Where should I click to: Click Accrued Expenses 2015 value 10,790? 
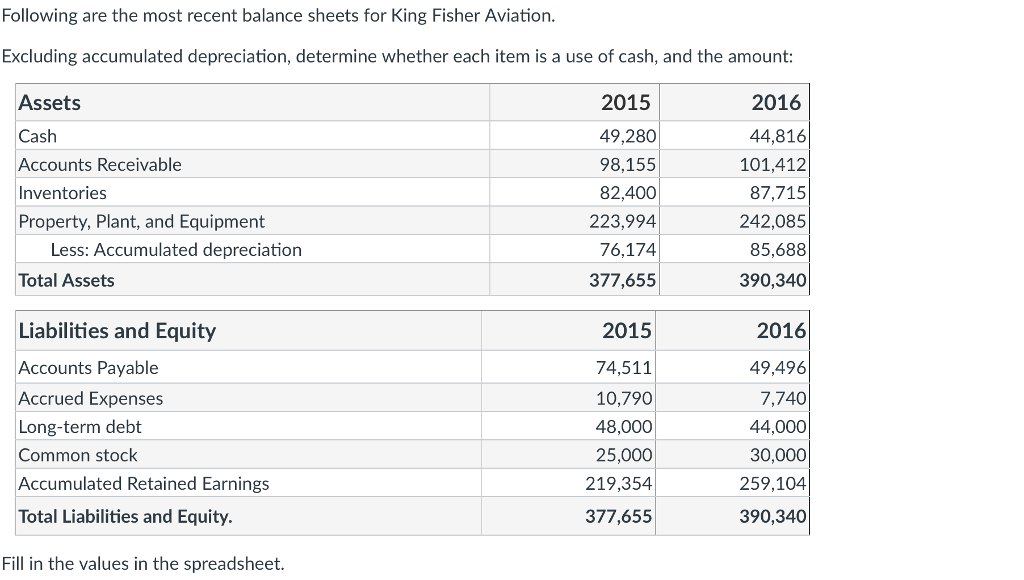pos(624,398)
